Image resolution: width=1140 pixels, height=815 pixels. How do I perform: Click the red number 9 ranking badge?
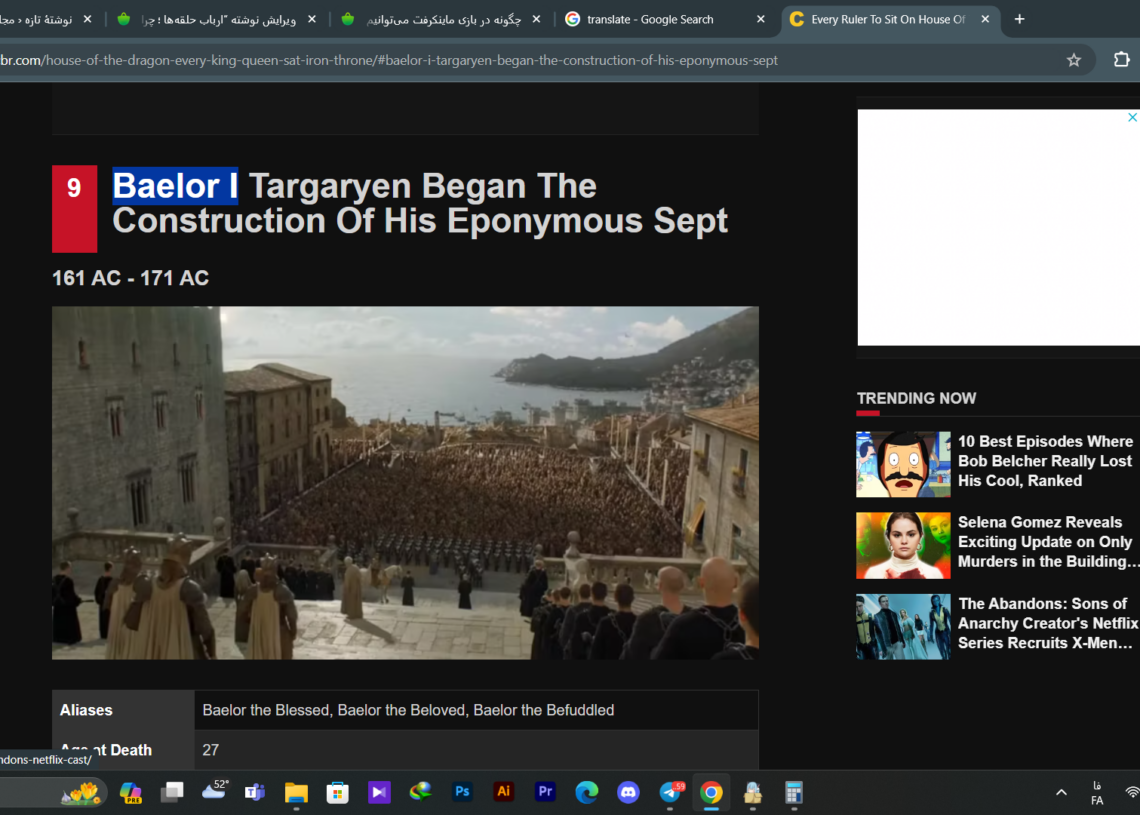click(x=74, y=209)
